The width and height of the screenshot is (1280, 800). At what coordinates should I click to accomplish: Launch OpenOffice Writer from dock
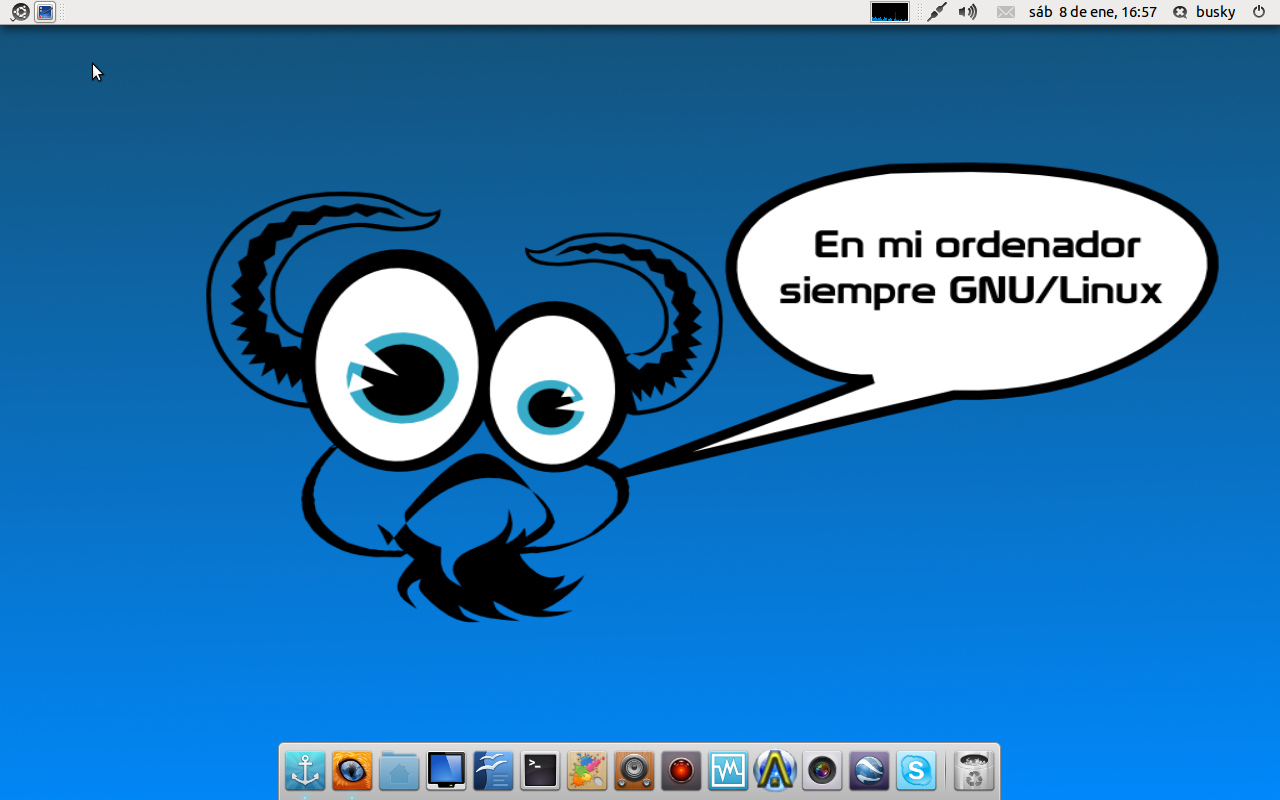click(493, 771)
